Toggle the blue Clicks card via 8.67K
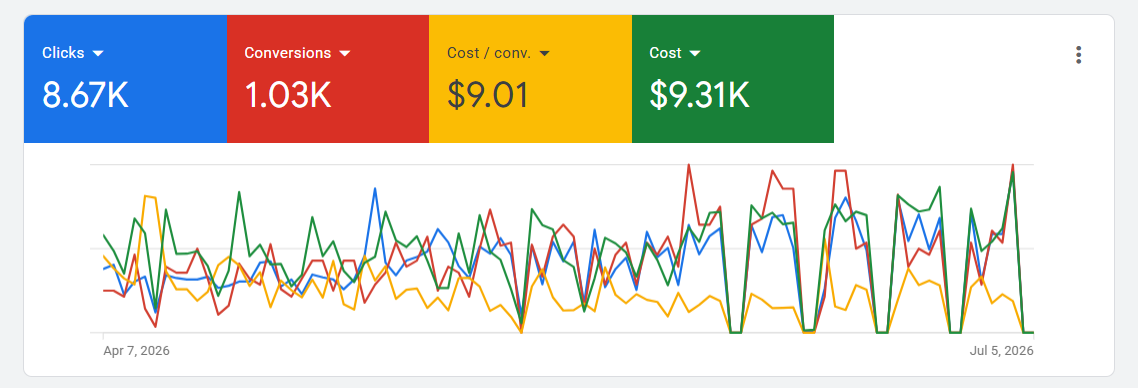Viewport: 1138px width, 388px height. pyautogui.click(x=86, y=95)
